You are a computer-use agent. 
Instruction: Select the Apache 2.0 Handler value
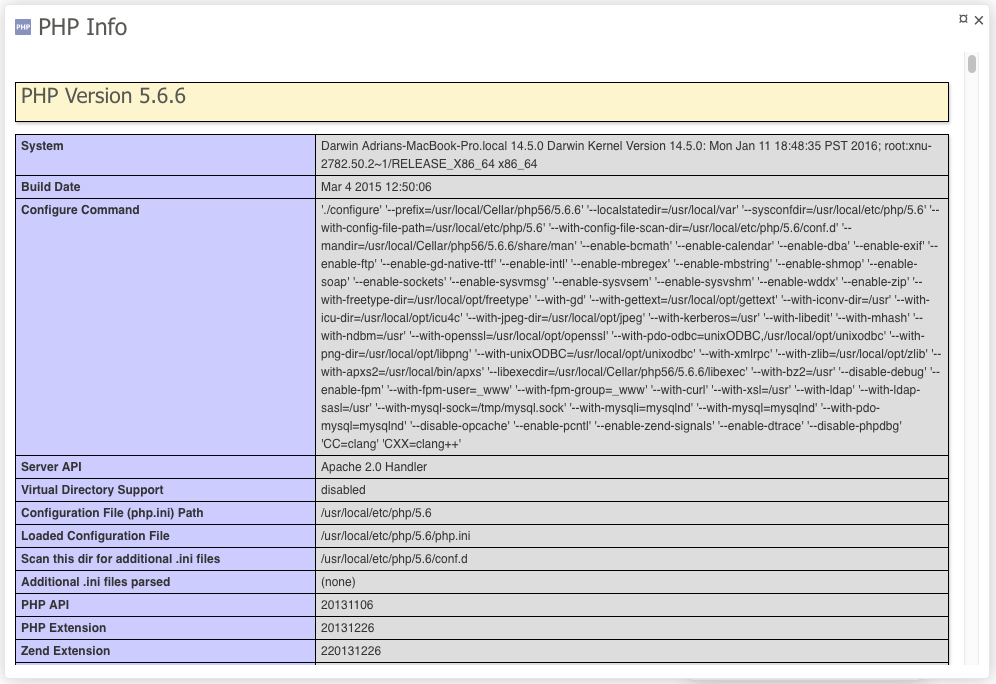[x=374, y=467]
